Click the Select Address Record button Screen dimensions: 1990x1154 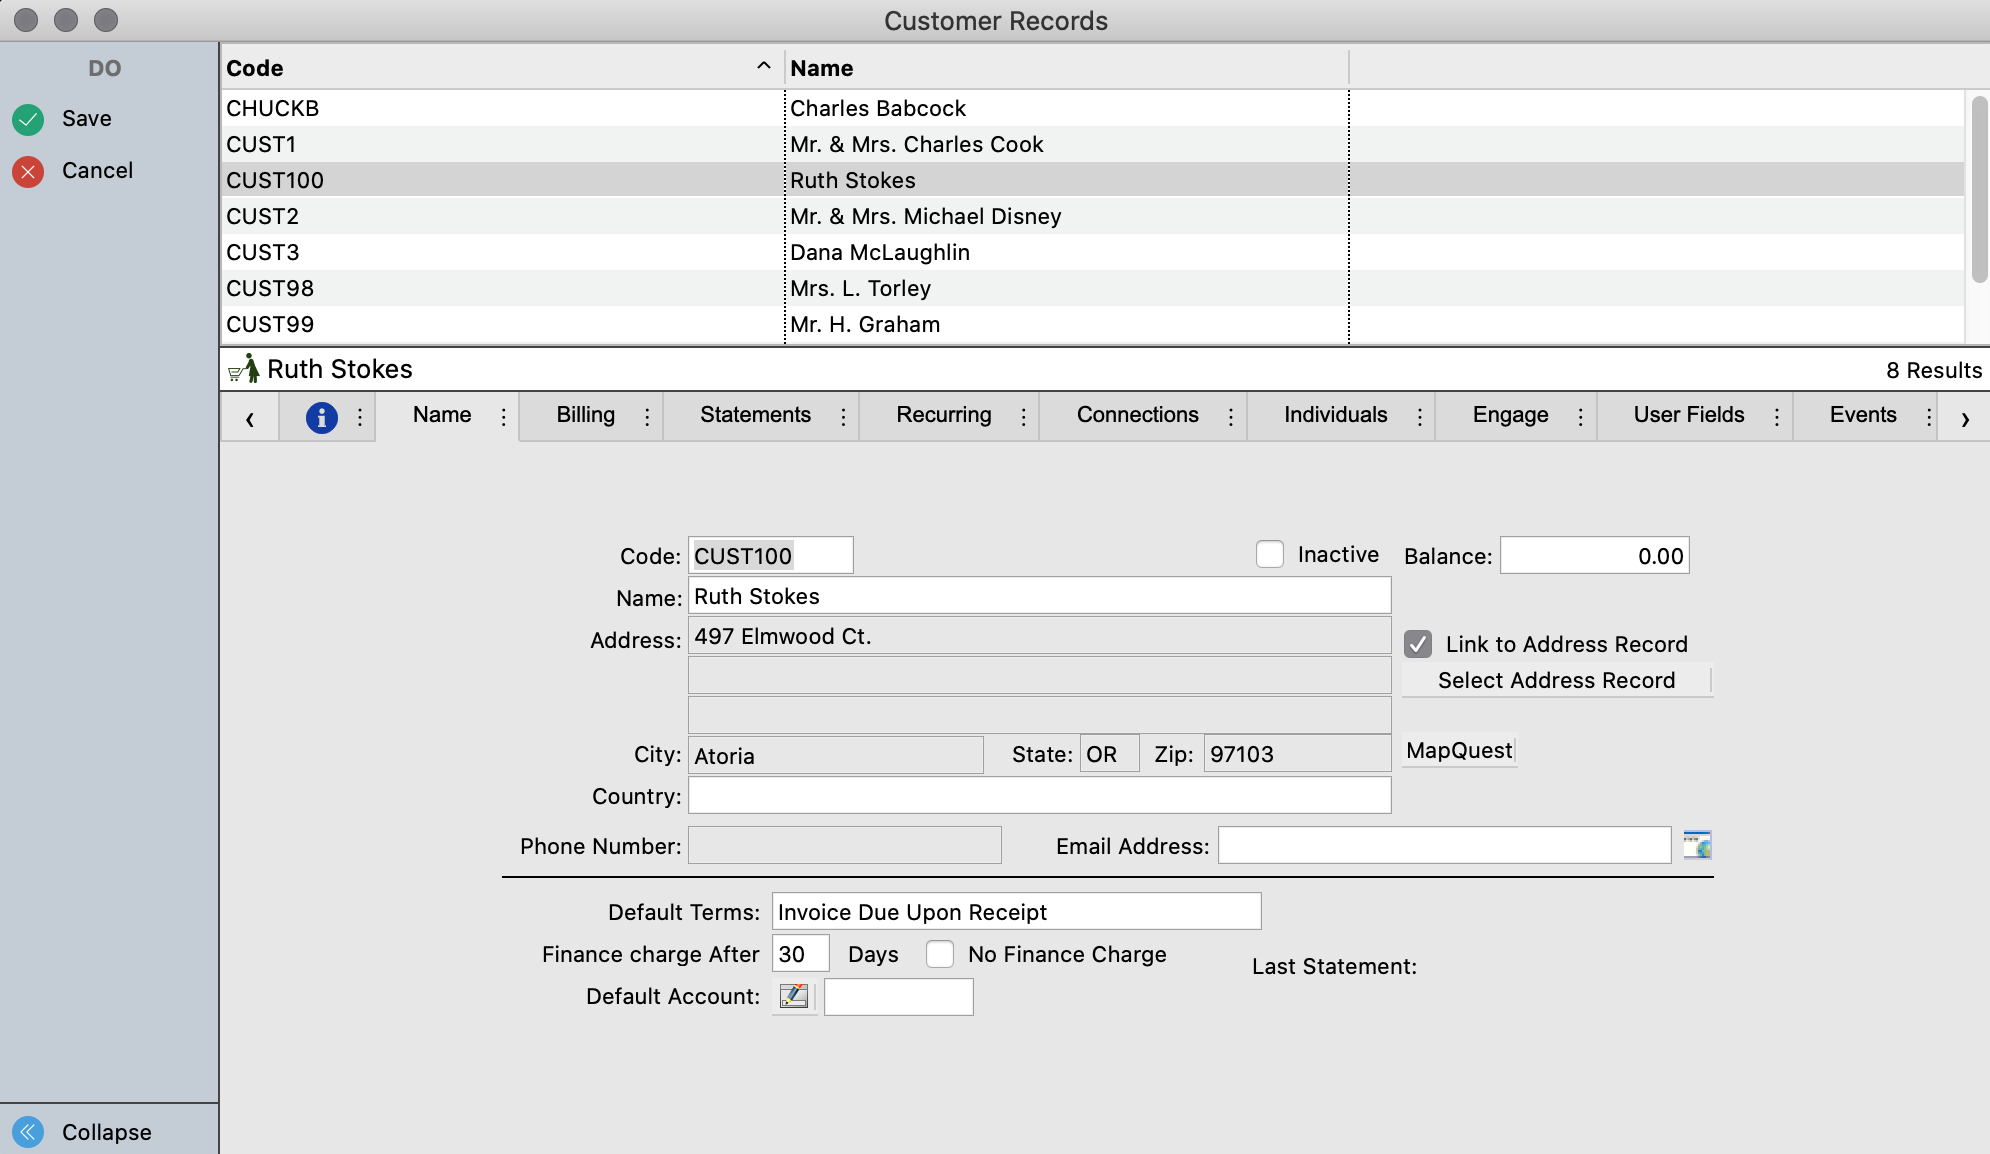[1556, 680]
